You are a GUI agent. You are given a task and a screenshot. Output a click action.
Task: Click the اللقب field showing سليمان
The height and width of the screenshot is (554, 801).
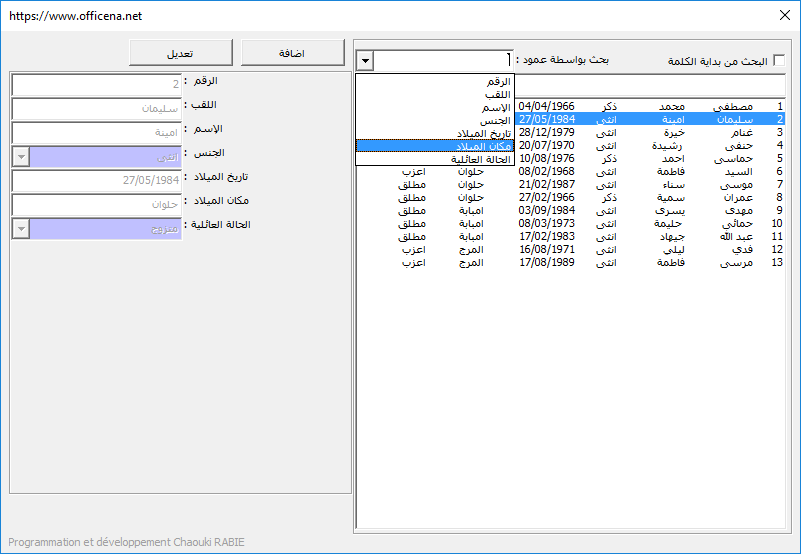[97, 109]
